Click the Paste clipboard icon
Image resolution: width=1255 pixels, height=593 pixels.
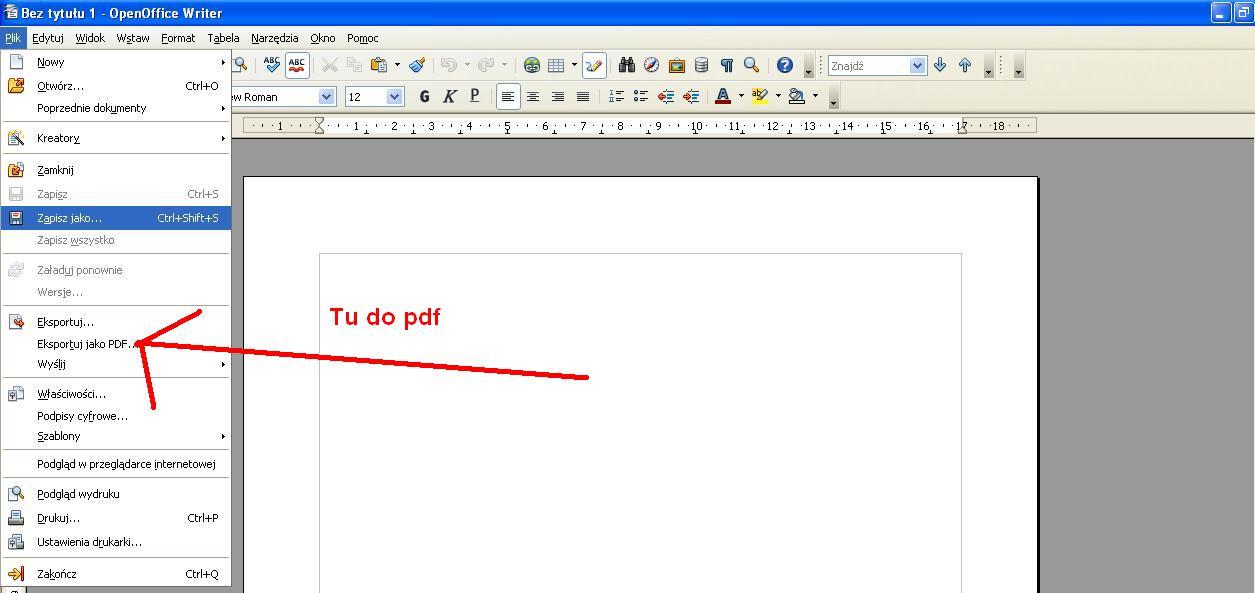pyautogui.click(x=379, y=65)
